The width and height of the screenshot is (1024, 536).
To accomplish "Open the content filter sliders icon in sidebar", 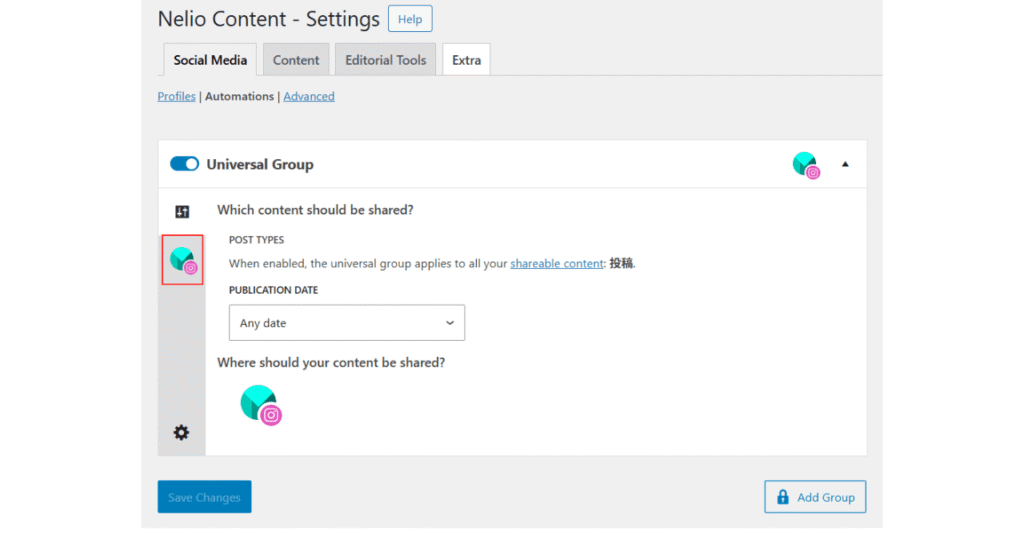I will pyautogui.click(x=182, y=211).
